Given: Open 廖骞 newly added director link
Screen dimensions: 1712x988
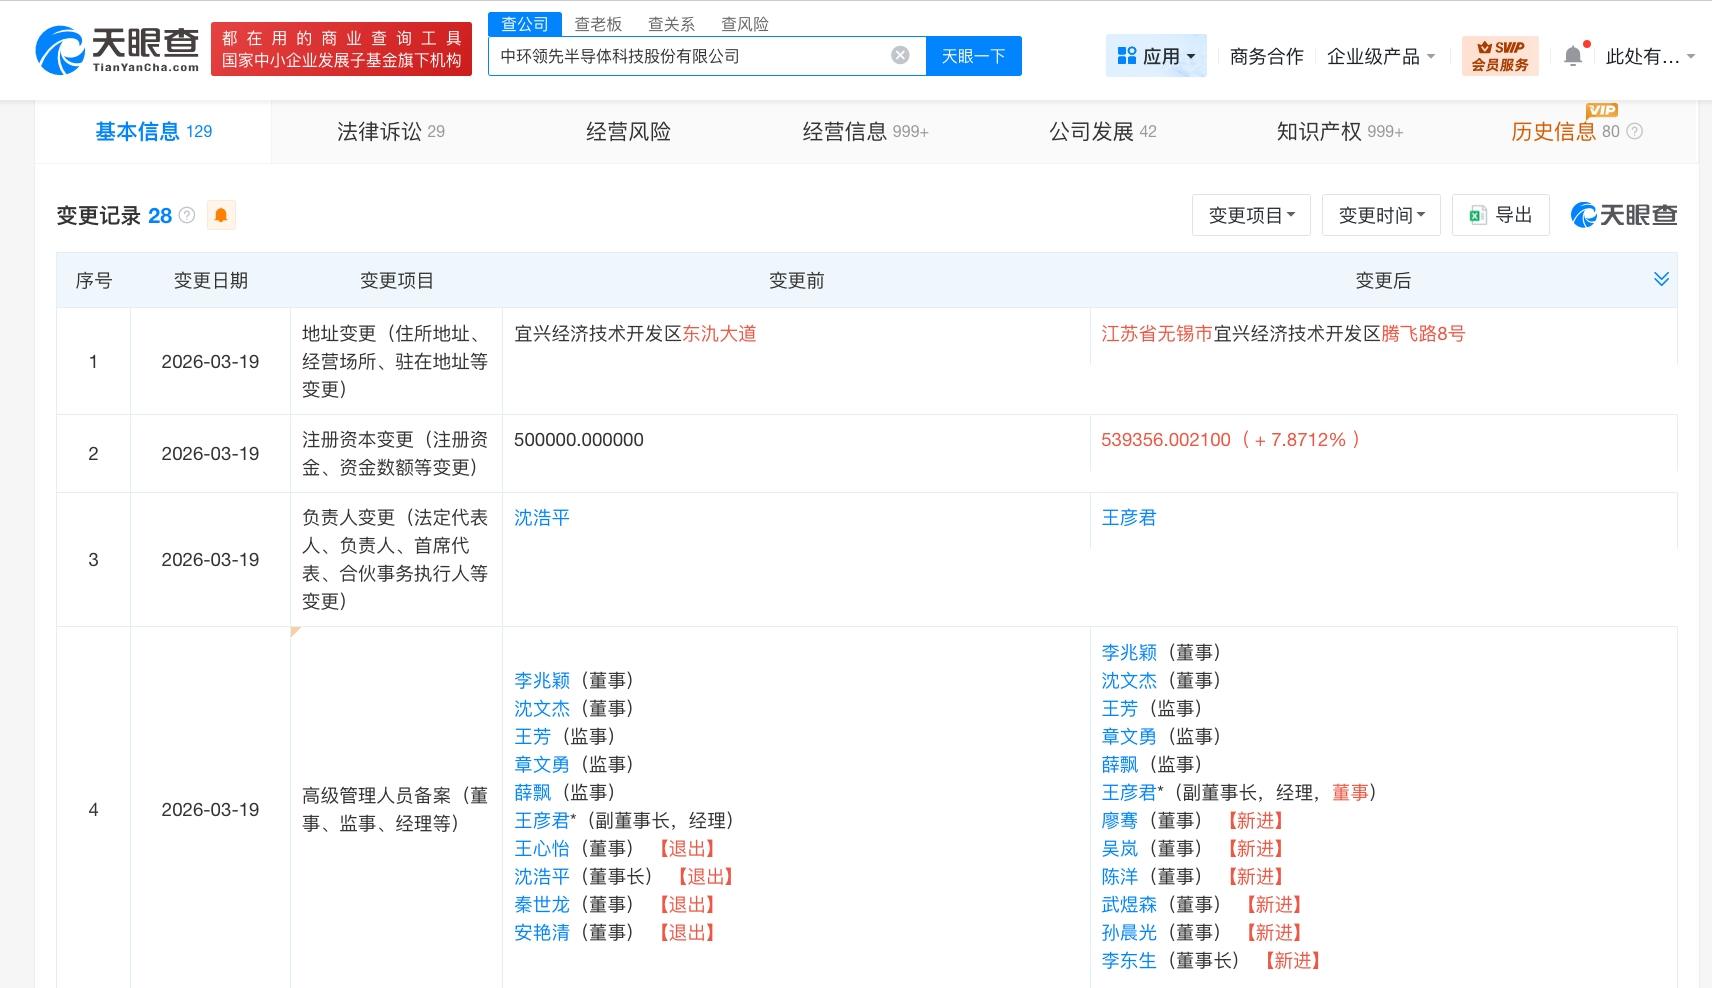Looking at the screenshot, I should click(x=1120, y=820).
